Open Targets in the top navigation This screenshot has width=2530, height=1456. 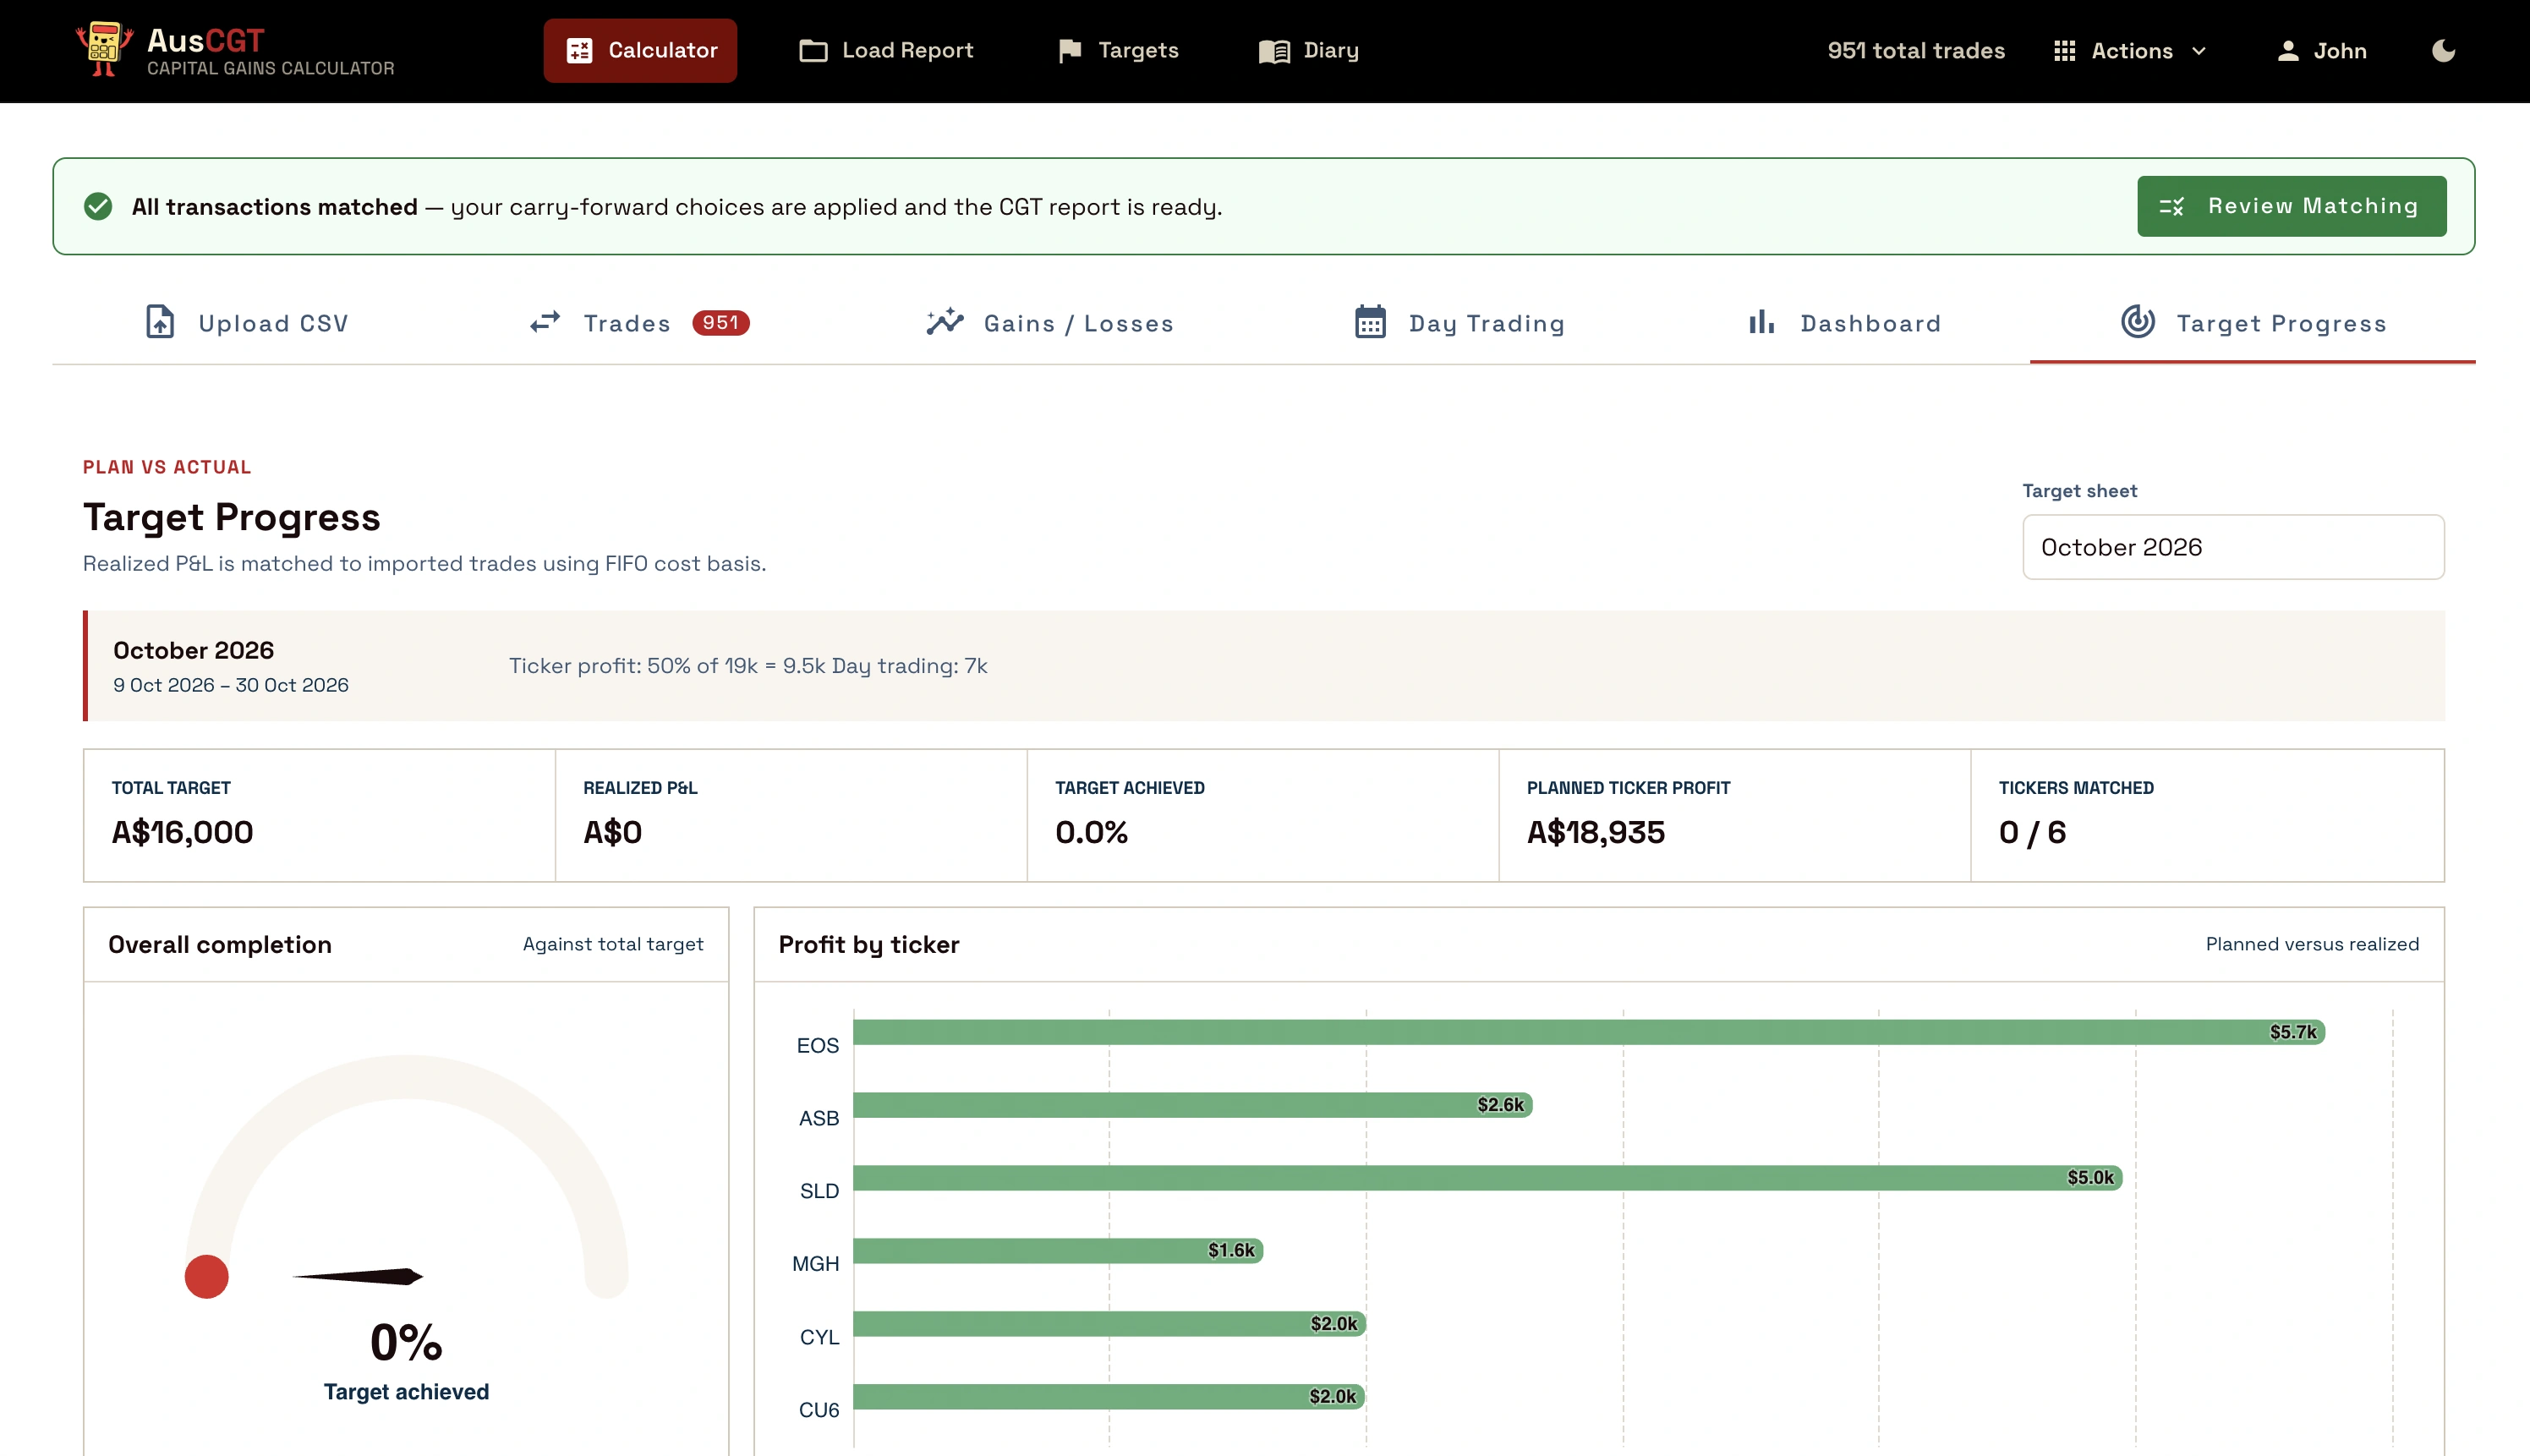point(1118,51)
